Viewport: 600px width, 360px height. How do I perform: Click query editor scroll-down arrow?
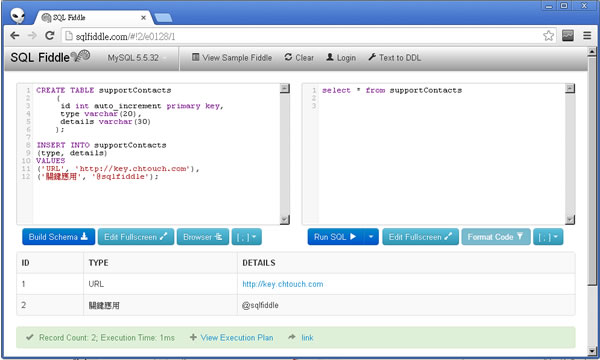click(570, 220)
